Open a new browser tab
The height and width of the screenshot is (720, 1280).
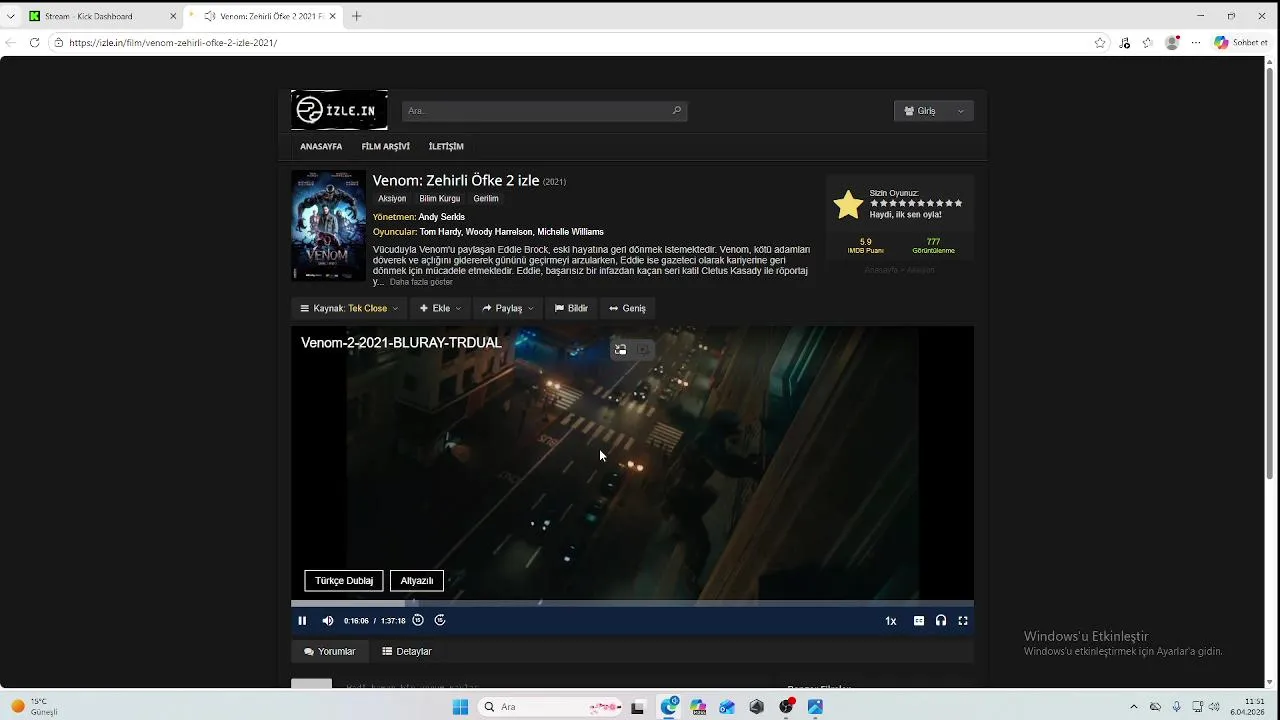pos(356,16)
